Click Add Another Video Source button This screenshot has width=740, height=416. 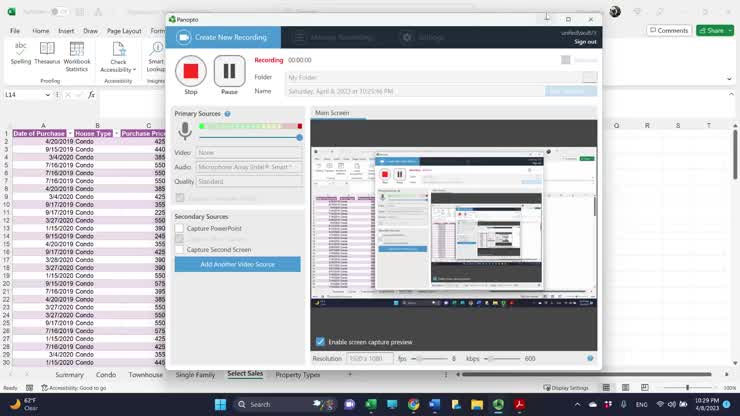click(x=237, y=264)
